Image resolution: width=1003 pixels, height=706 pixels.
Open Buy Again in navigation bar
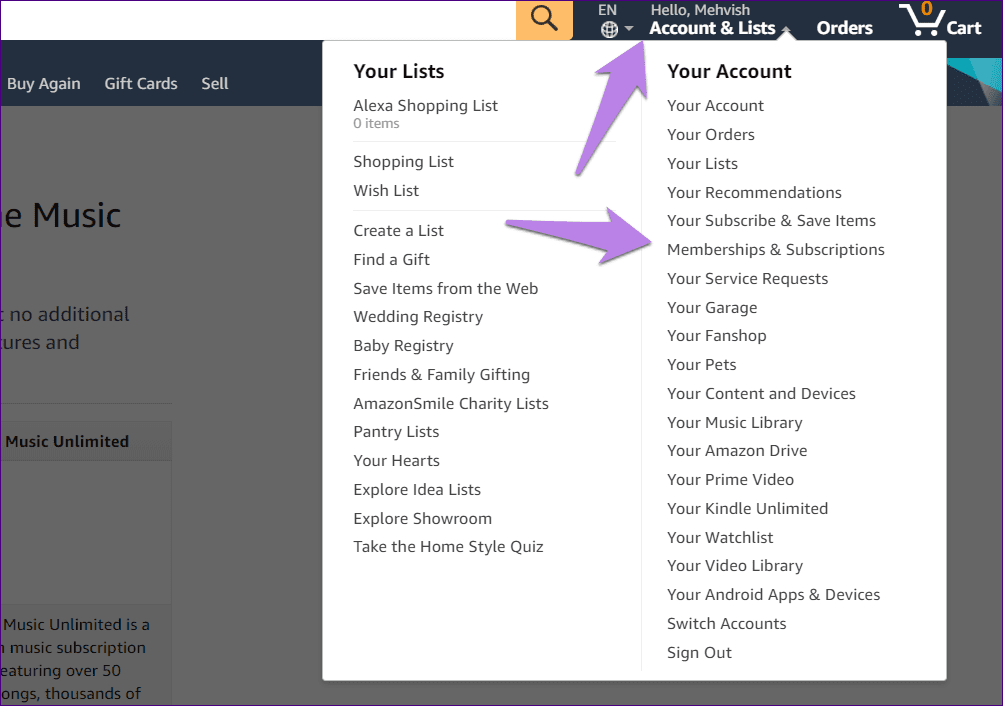coord(43,84)
